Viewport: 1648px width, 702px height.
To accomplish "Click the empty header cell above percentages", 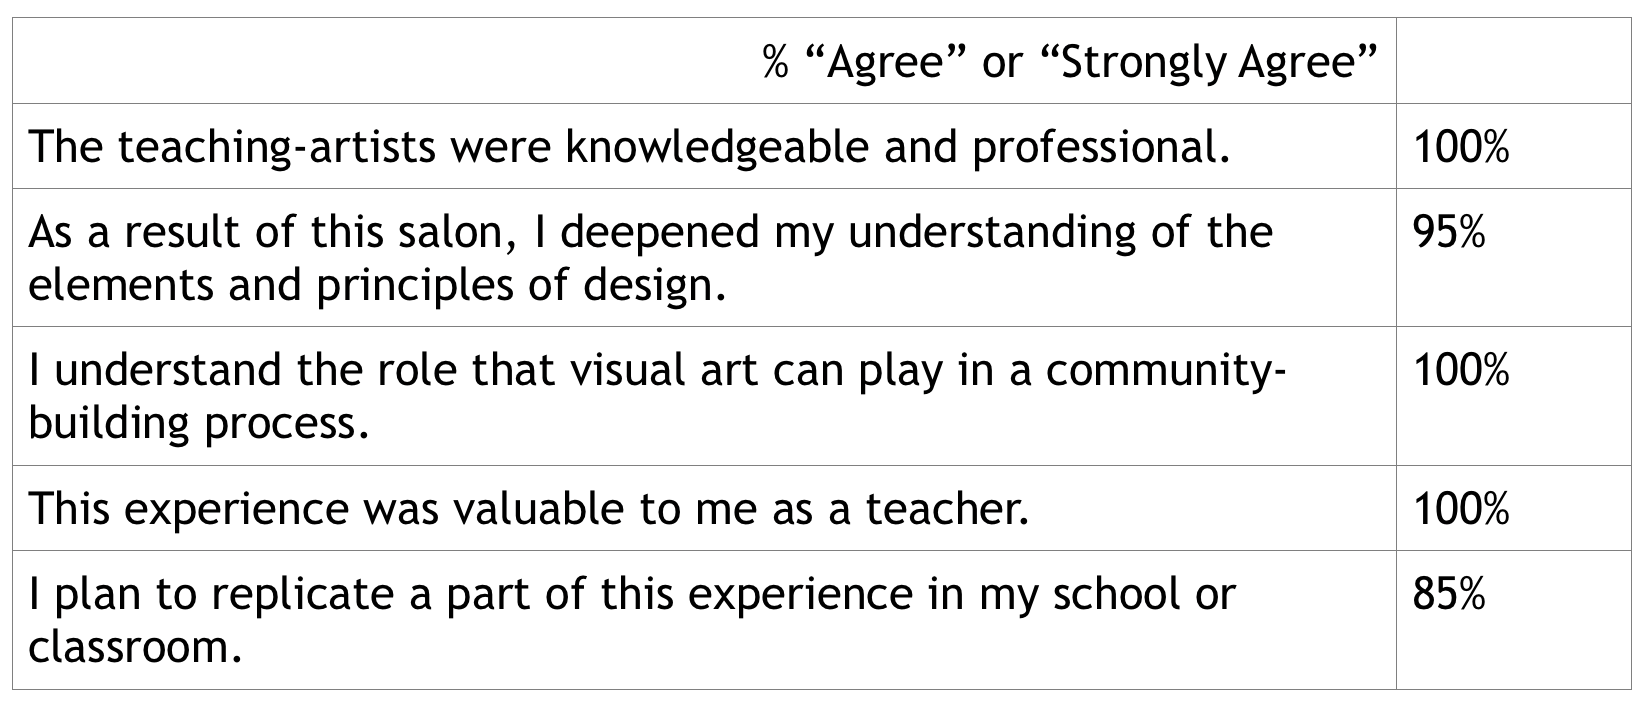I will [1513, 61].
